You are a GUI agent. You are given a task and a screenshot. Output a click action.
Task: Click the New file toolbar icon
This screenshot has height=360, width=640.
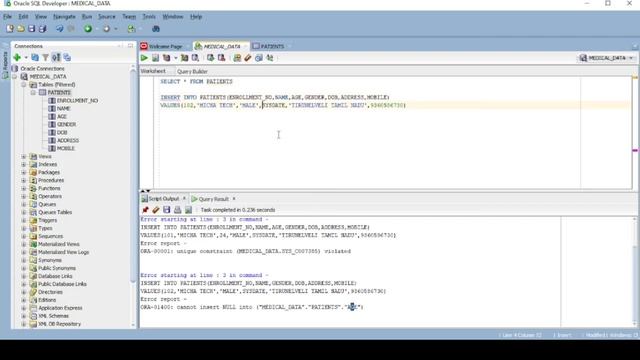(10, 29)
